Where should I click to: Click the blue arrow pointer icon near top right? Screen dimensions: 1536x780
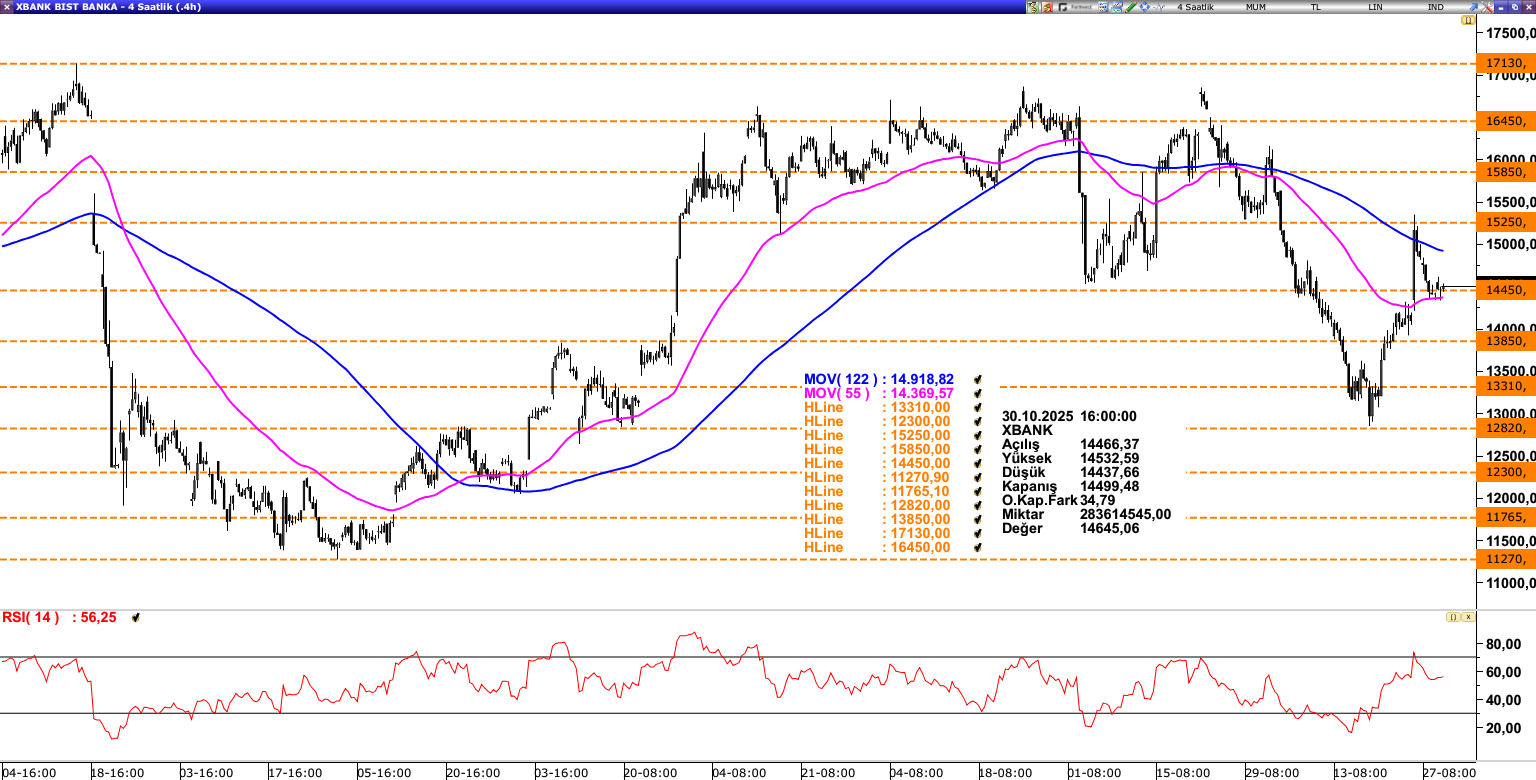coord(1473,7)
